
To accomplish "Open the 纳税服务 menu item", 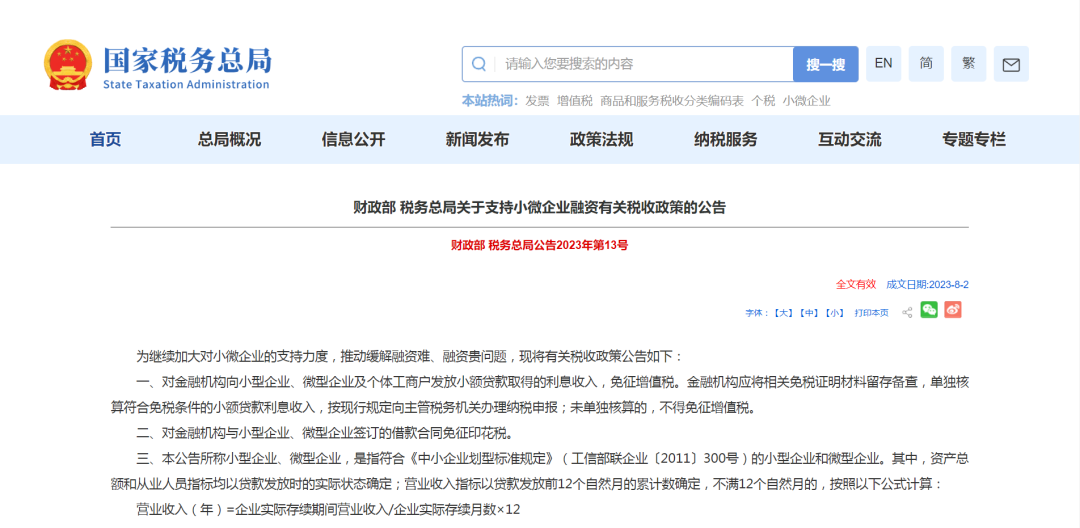I will tap(725, 140).
